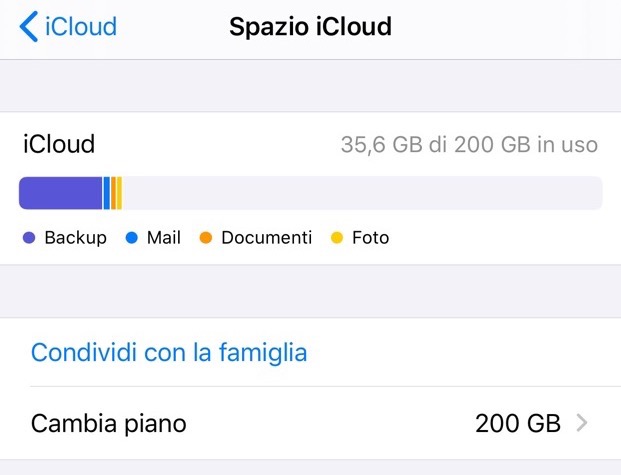Image resolution: width=621 pixels, height=475 pixels.
Task: Click the orange Documenti legend dot
Action: point(206,238)
